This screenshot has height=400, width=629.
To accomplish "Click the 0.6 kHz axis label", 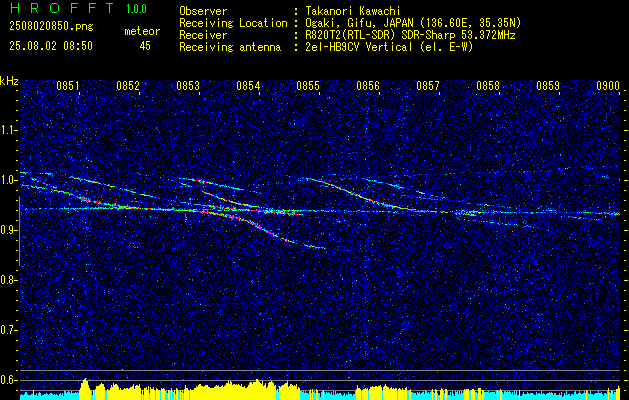I will [8, 380].
